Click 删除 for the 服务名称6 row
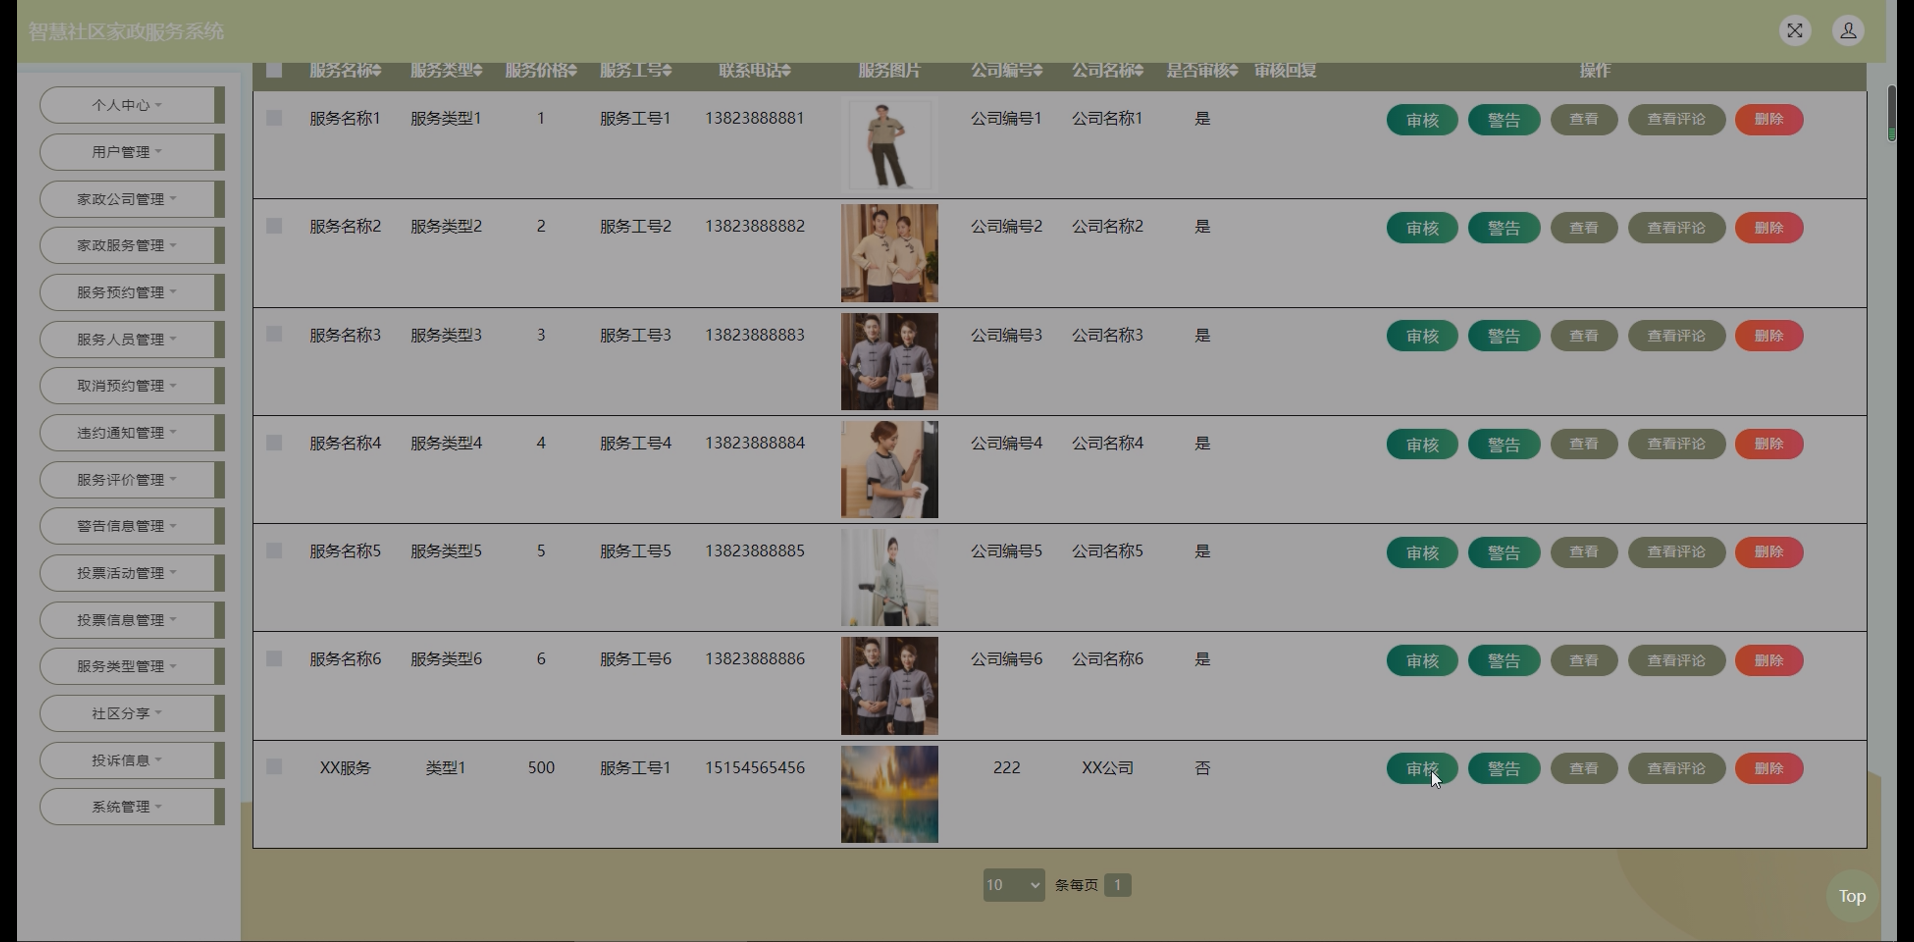This screenshot has width=1914, height=942. 1769,660
